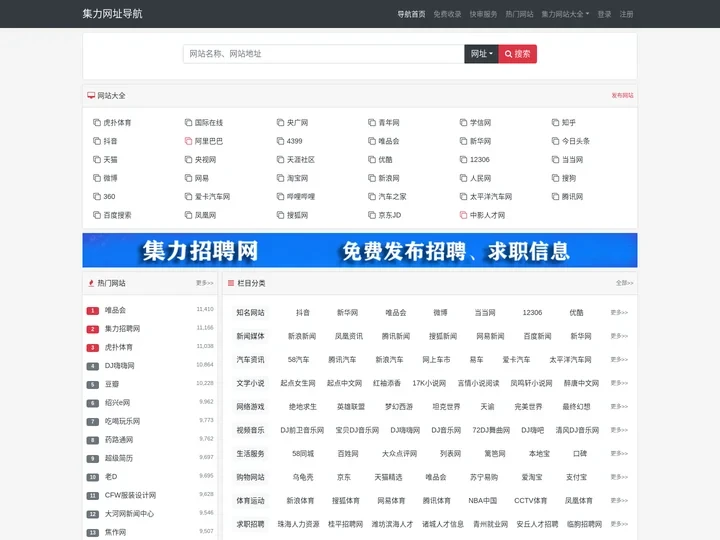Screen dimensions: 720x540
Task: Open 凤凰资讯 in the 新闻媒体 row
Action: 349,336
